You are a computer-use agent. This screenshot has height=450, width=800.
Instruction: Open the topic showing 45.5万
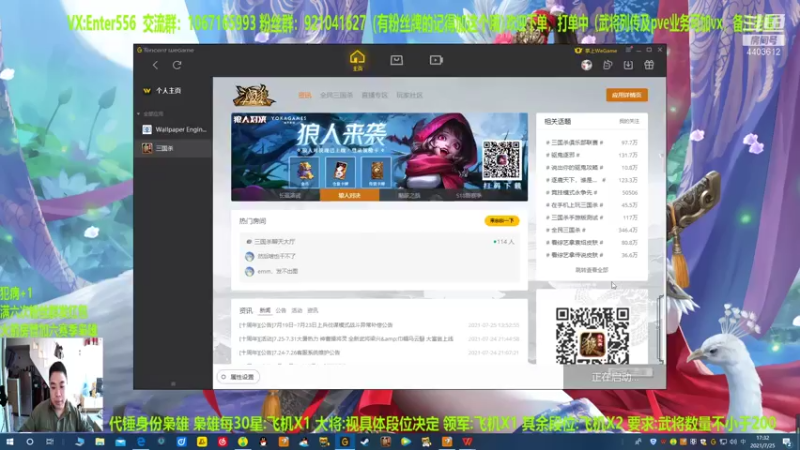[x=592, y=205]
